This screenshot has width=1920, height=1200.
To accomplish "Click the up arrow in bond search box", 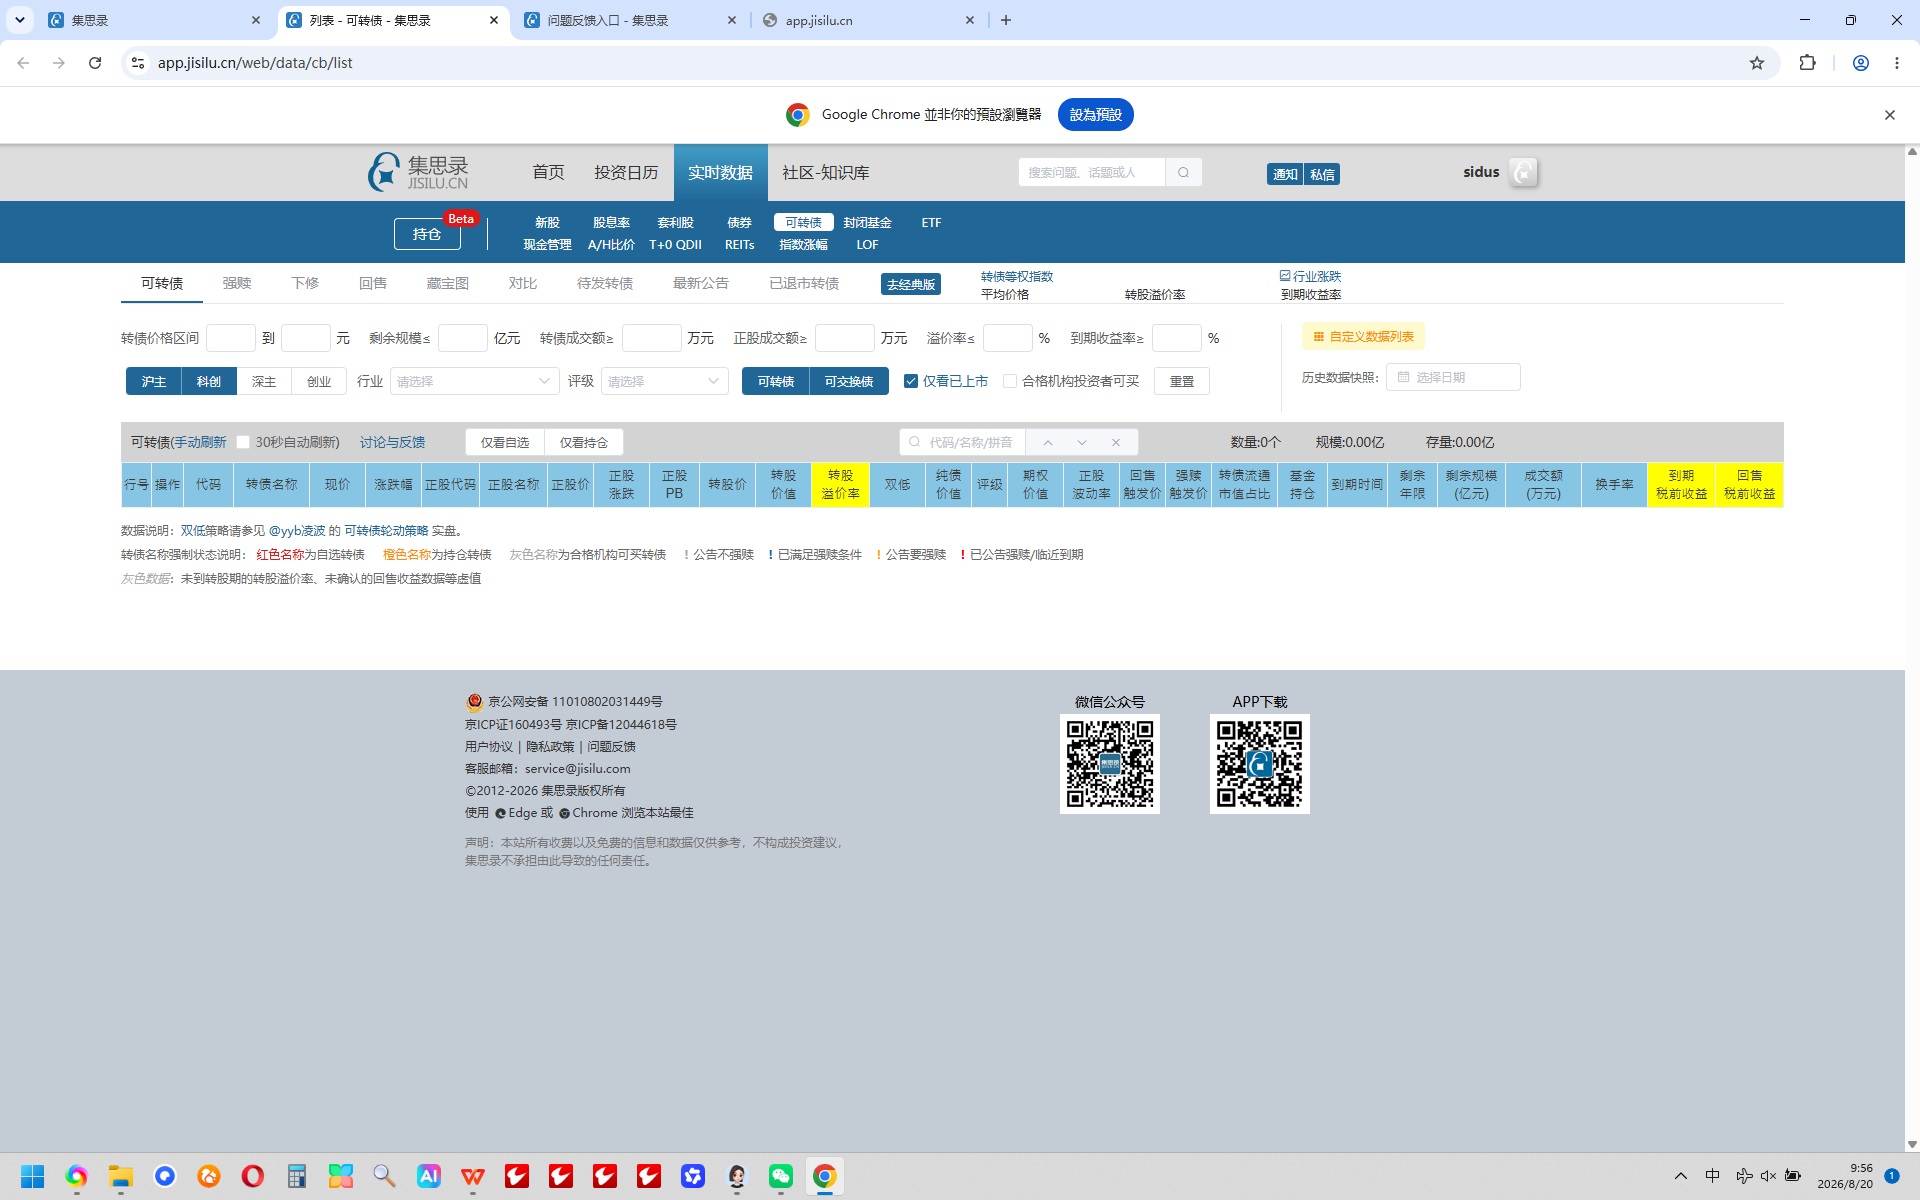I will (1047, 442).
